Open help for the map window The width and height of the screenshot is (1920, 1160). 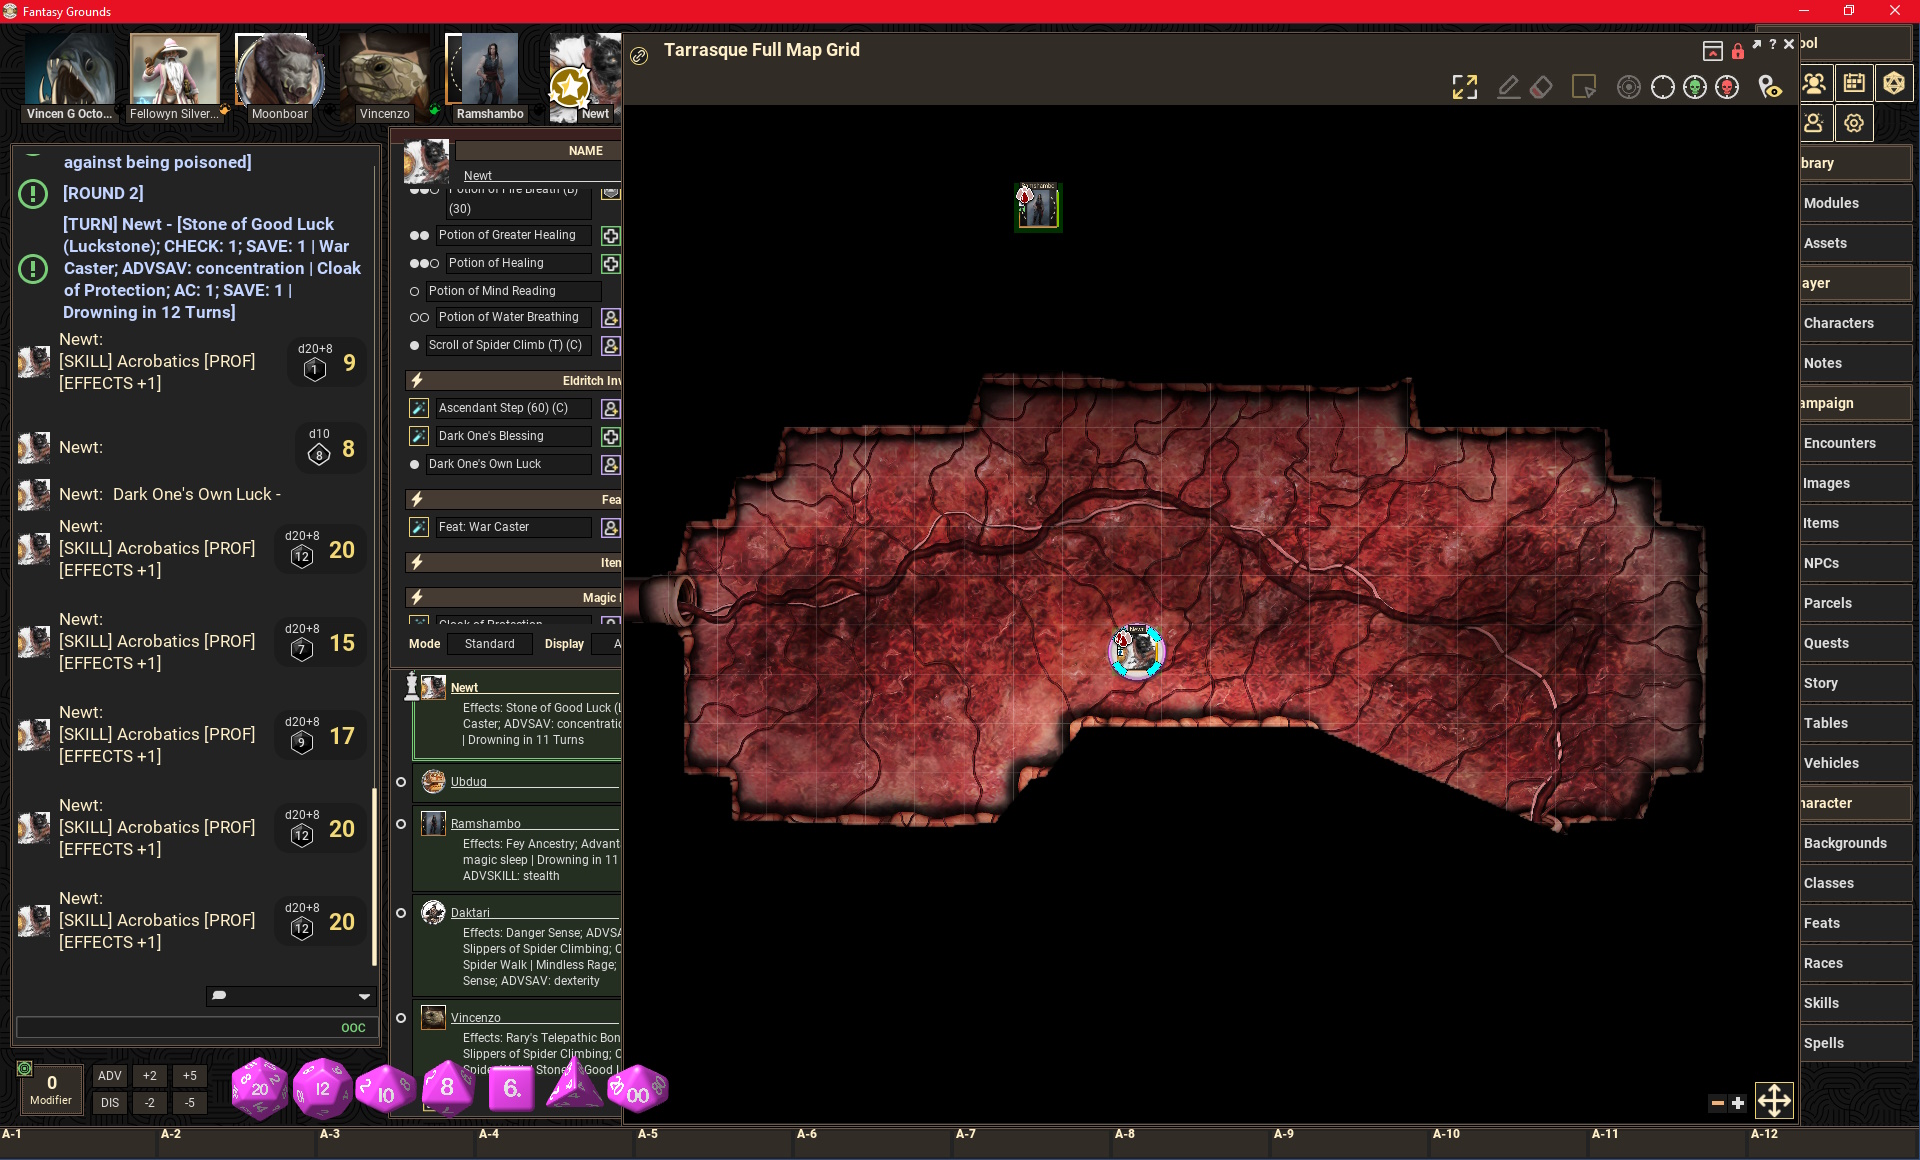tap(1772, 44)
